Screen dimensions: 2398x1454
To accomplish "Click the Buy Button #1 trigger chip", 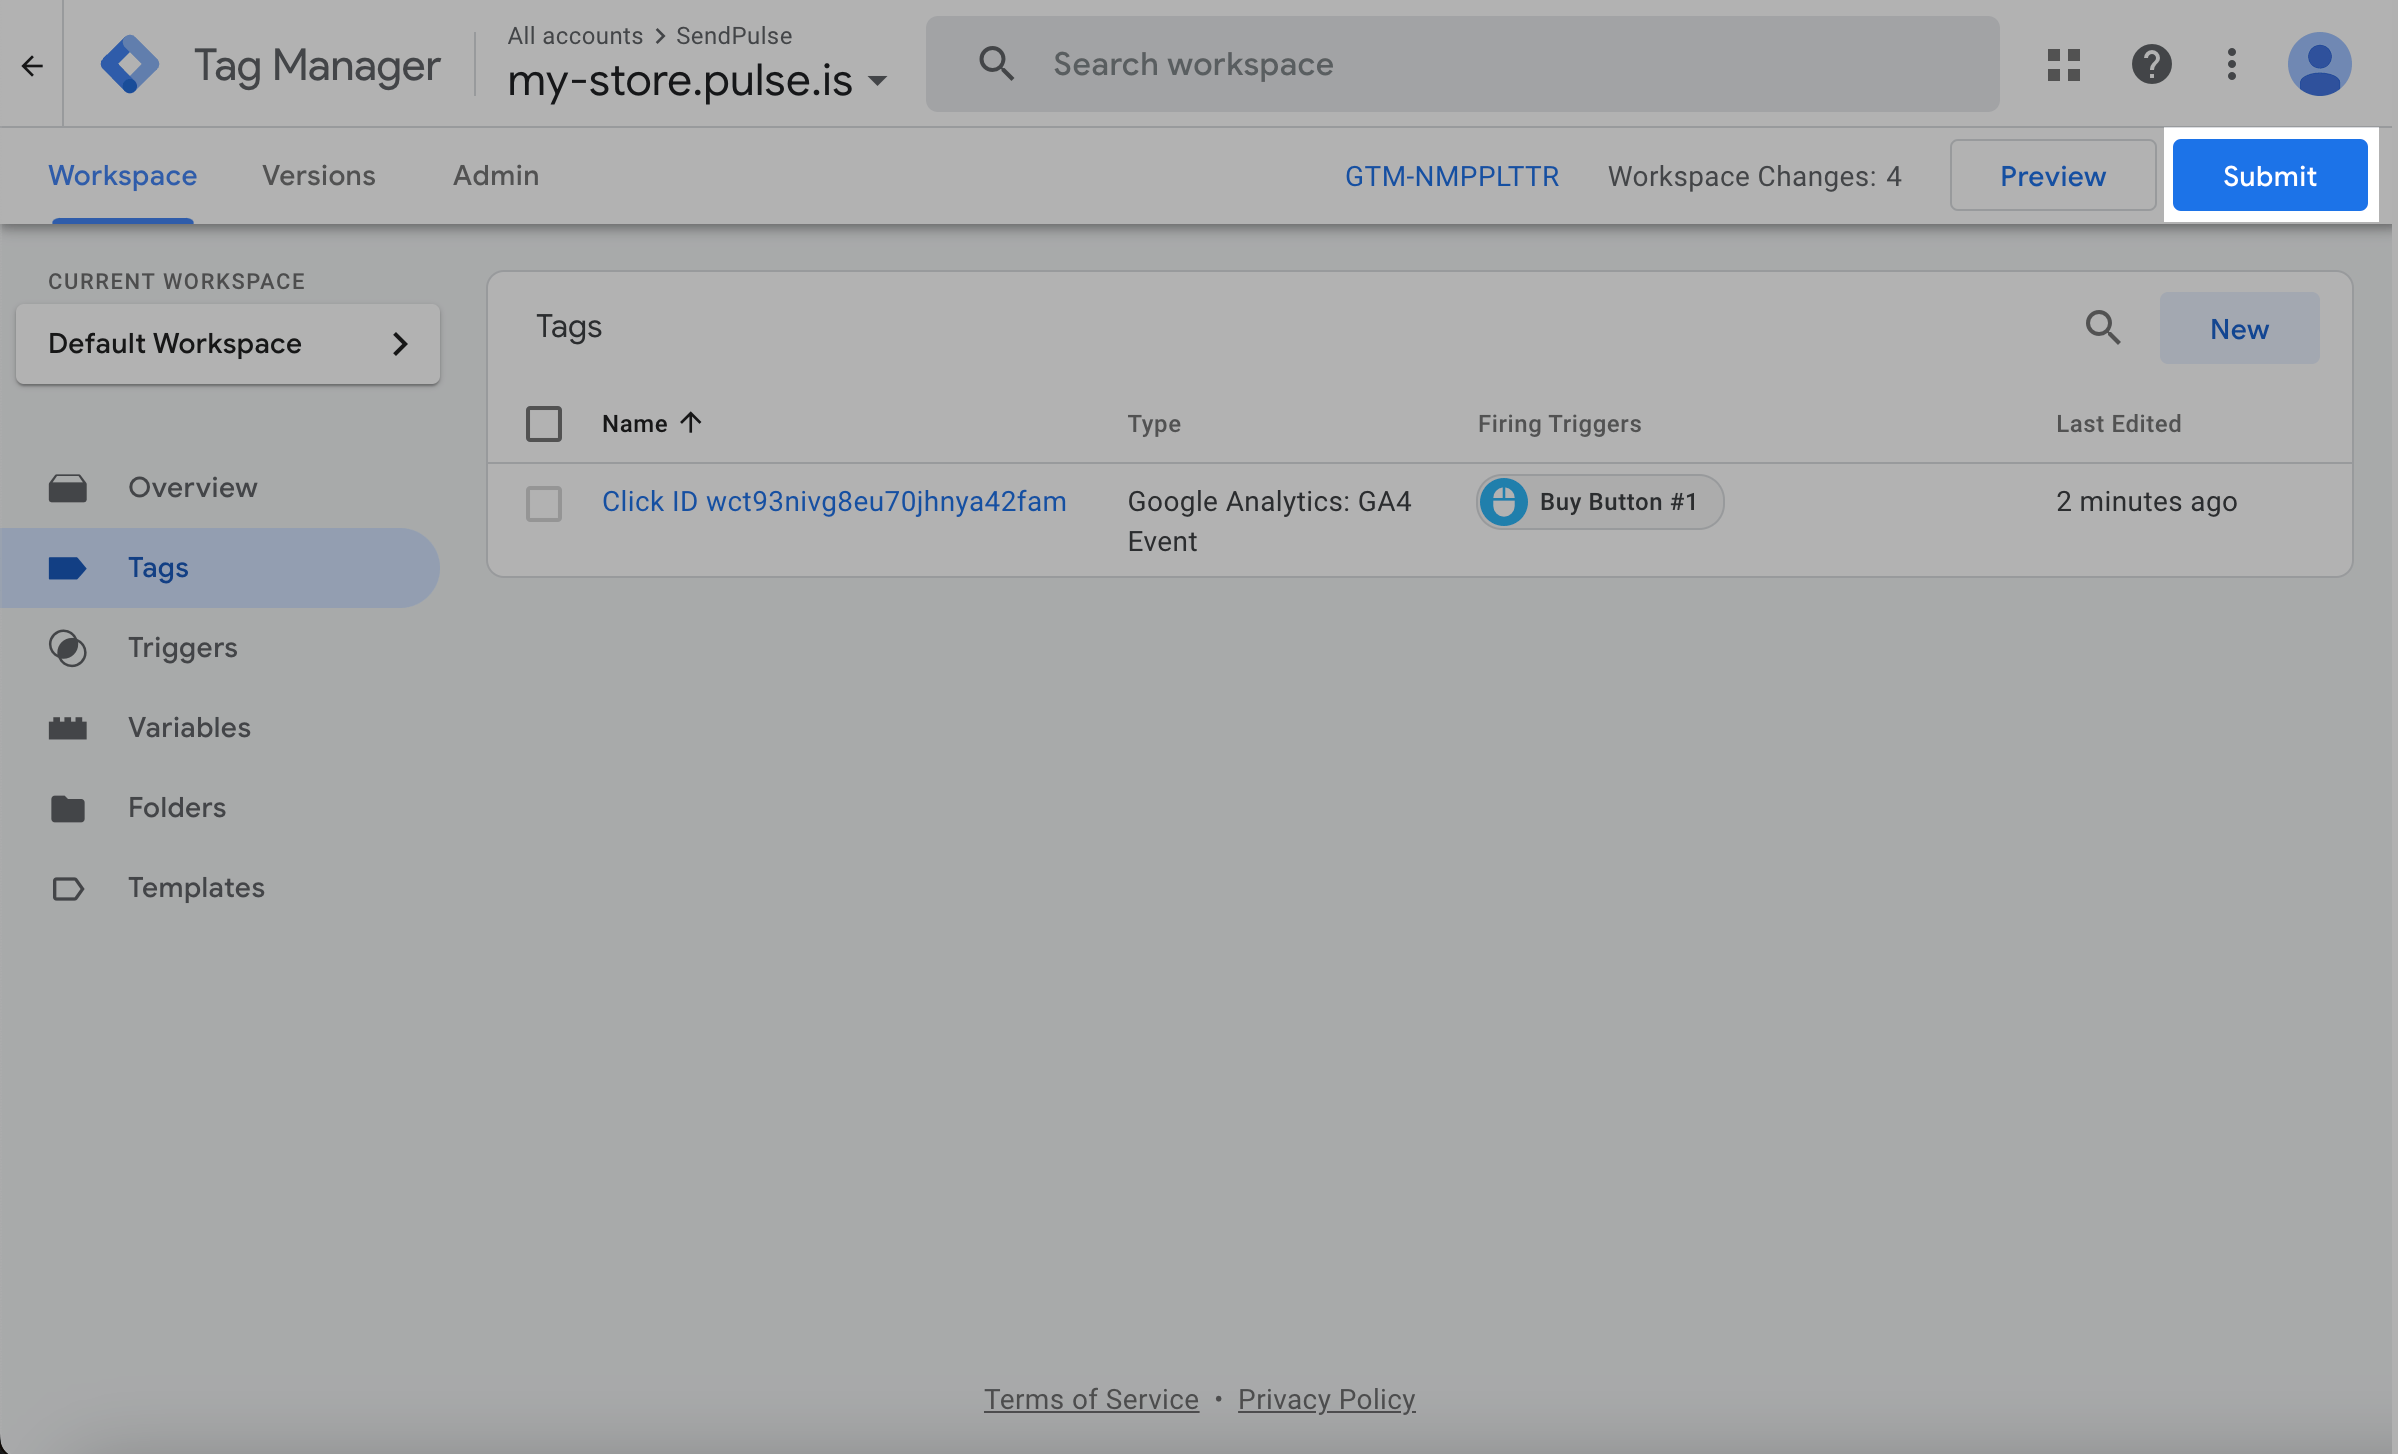I will (x=1600, y=502).
